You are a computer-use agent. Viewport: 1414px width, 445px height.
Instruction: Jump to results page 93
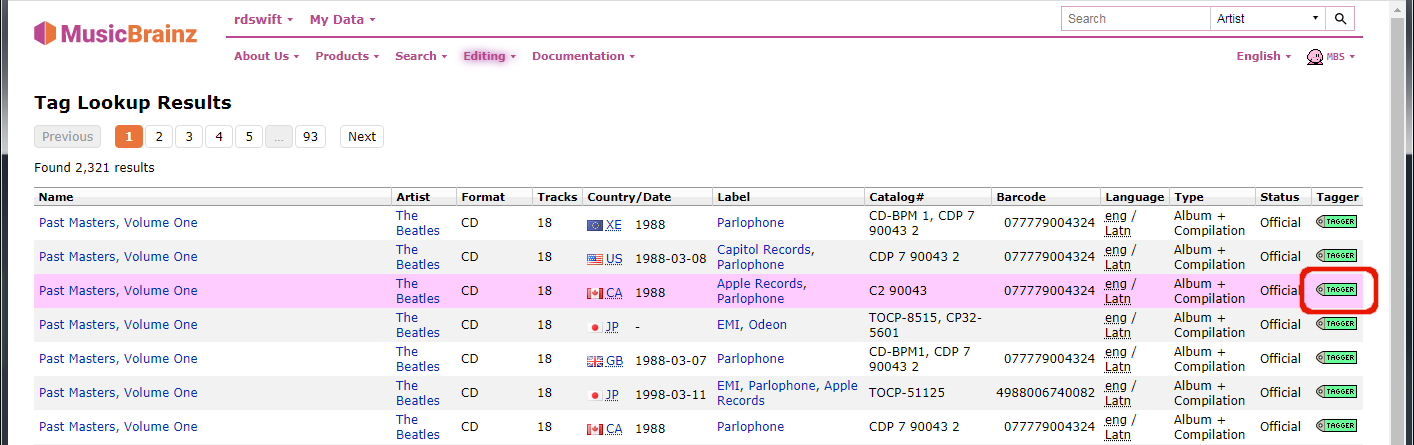pyautogui.click(x=310, y=137)
